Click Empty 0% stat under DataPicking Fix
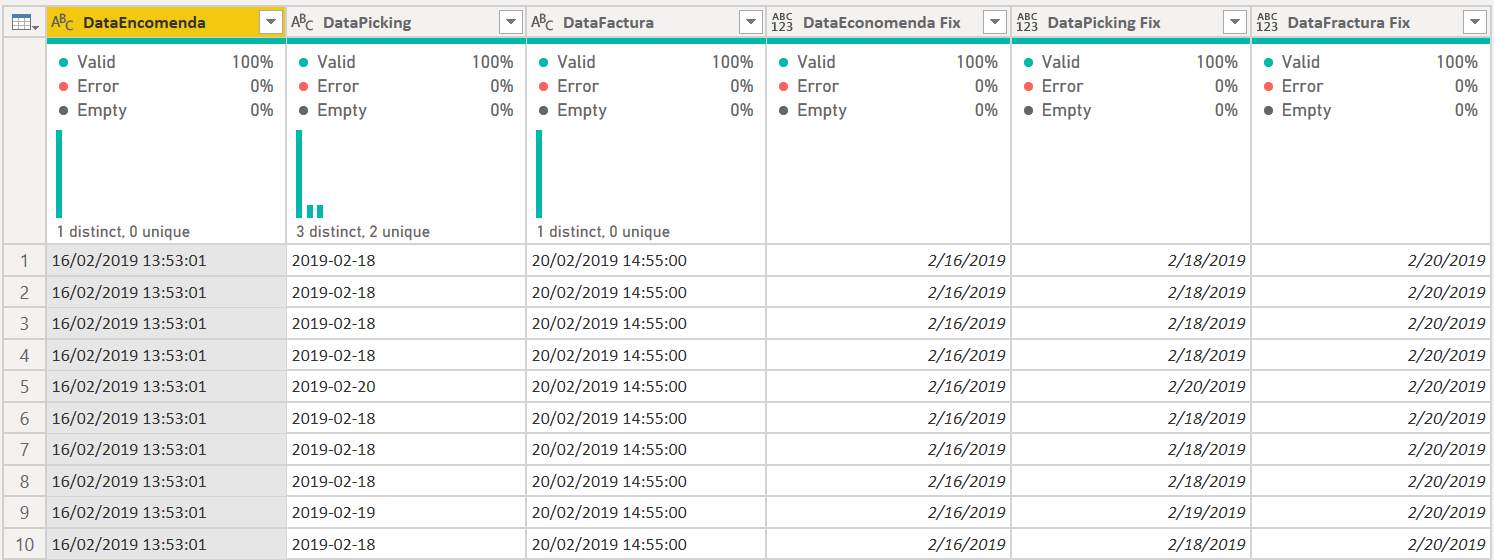 [x=1131, y=110]
